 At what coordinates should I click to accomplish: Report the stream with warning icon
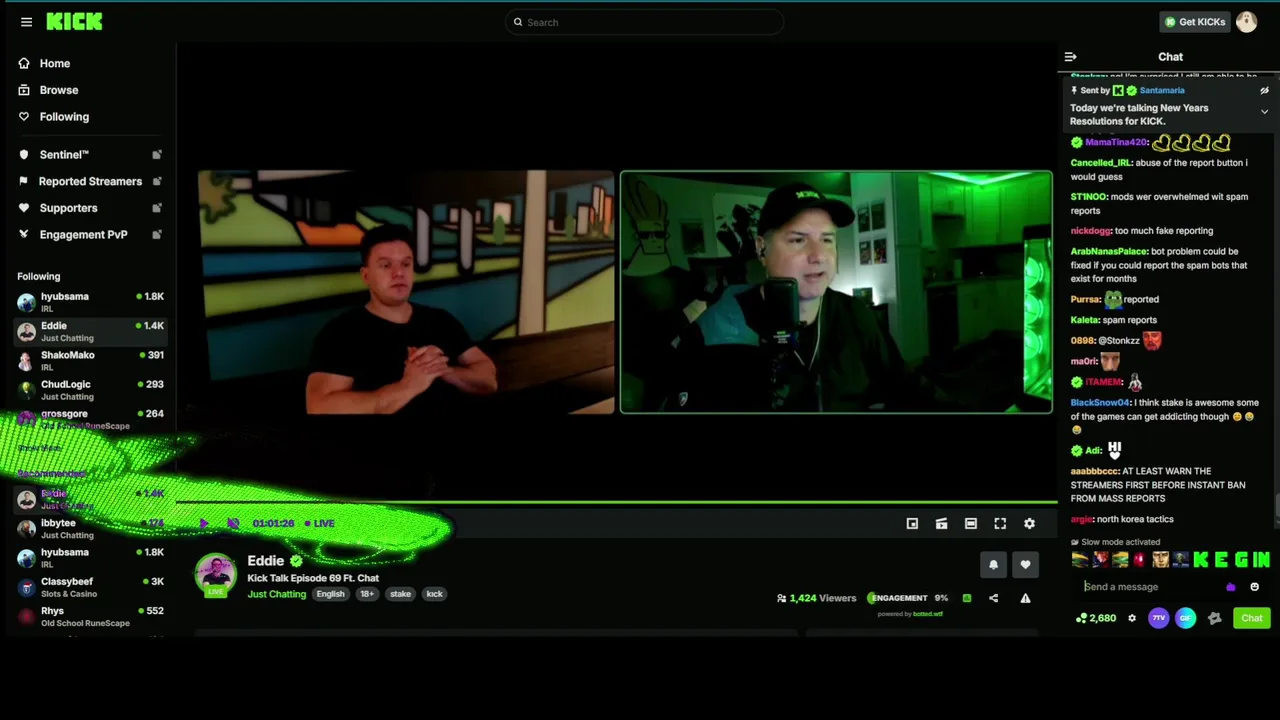(1025, 598)
